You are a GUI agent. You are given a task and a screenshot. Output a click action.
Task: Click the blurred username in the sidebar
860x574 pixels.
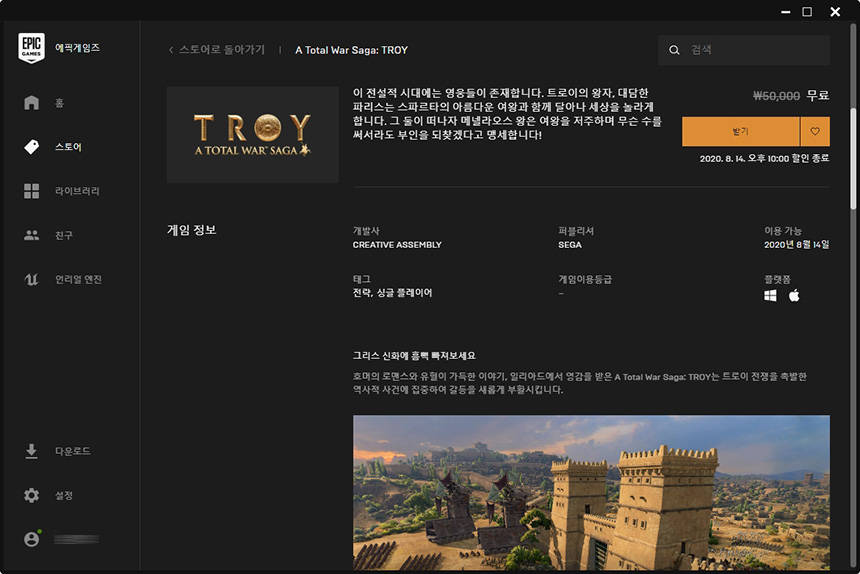click(76, 539)
